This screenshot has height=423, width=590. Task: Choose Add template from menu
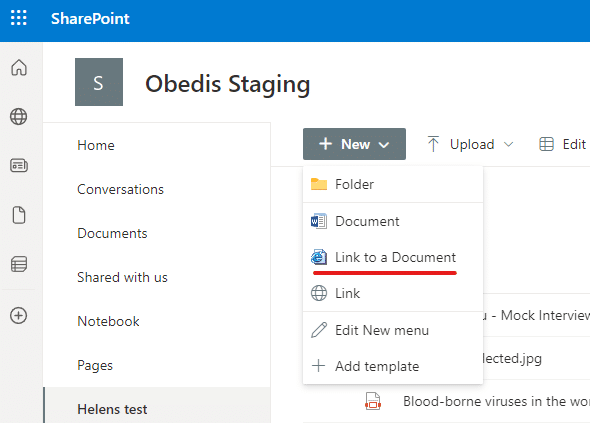point(393,366)
